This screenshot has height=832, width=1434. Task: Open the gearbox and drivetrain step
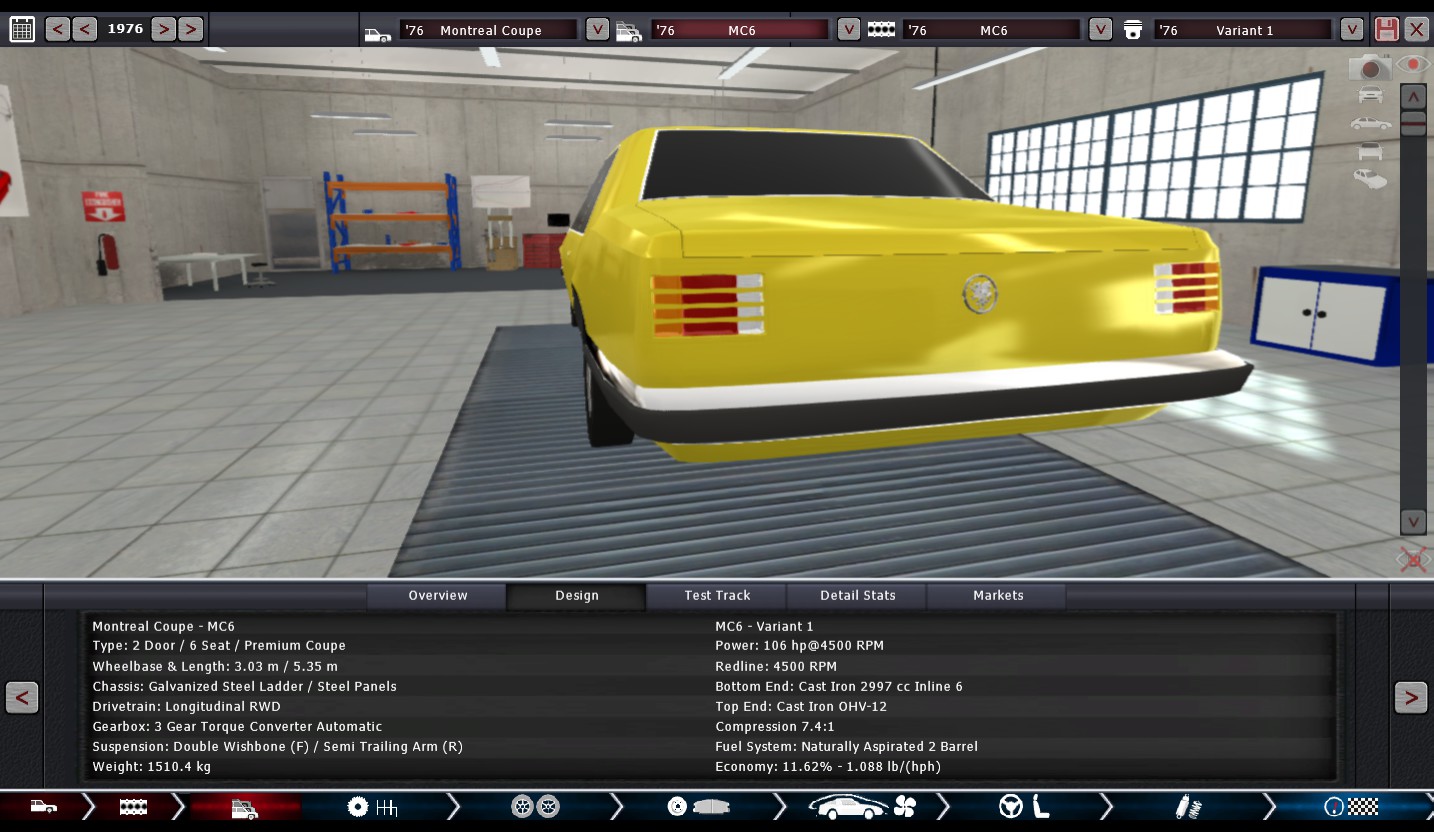[x=372, y=807]
